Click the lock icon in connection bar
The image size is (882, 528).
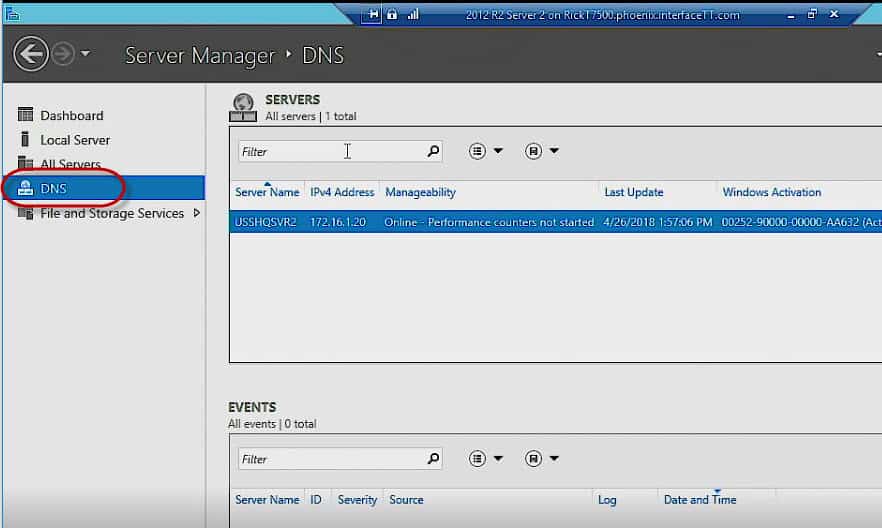point(392,15)
